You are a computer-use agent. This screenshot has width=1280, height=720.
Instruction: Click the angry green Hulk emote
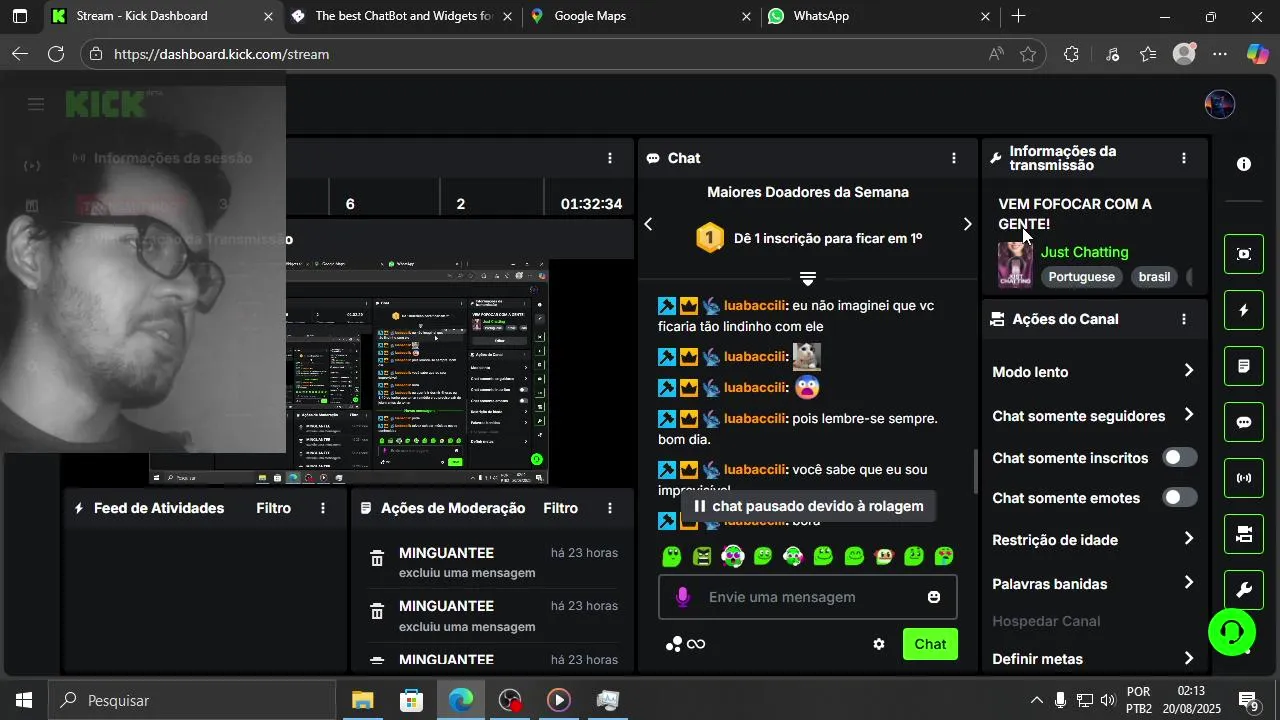702,556
